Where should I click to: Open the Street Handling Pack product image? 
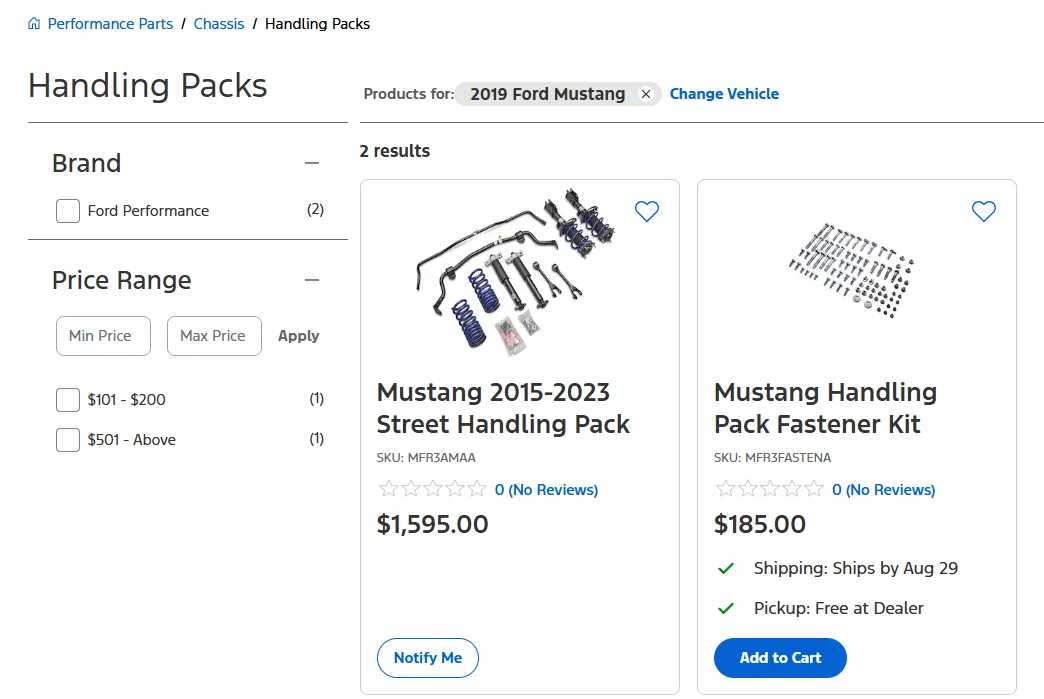(x=515, y=271)
